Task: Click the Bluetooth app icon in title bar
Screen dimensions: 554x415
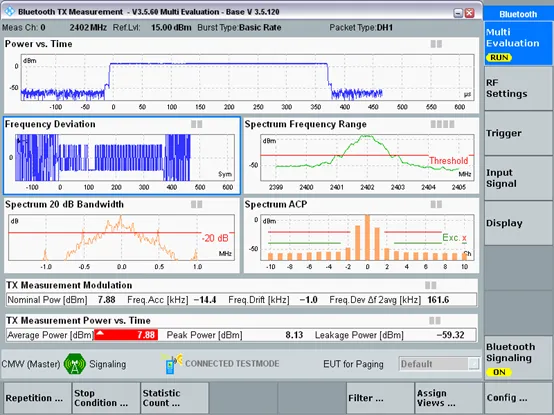Action: point(9,11)
